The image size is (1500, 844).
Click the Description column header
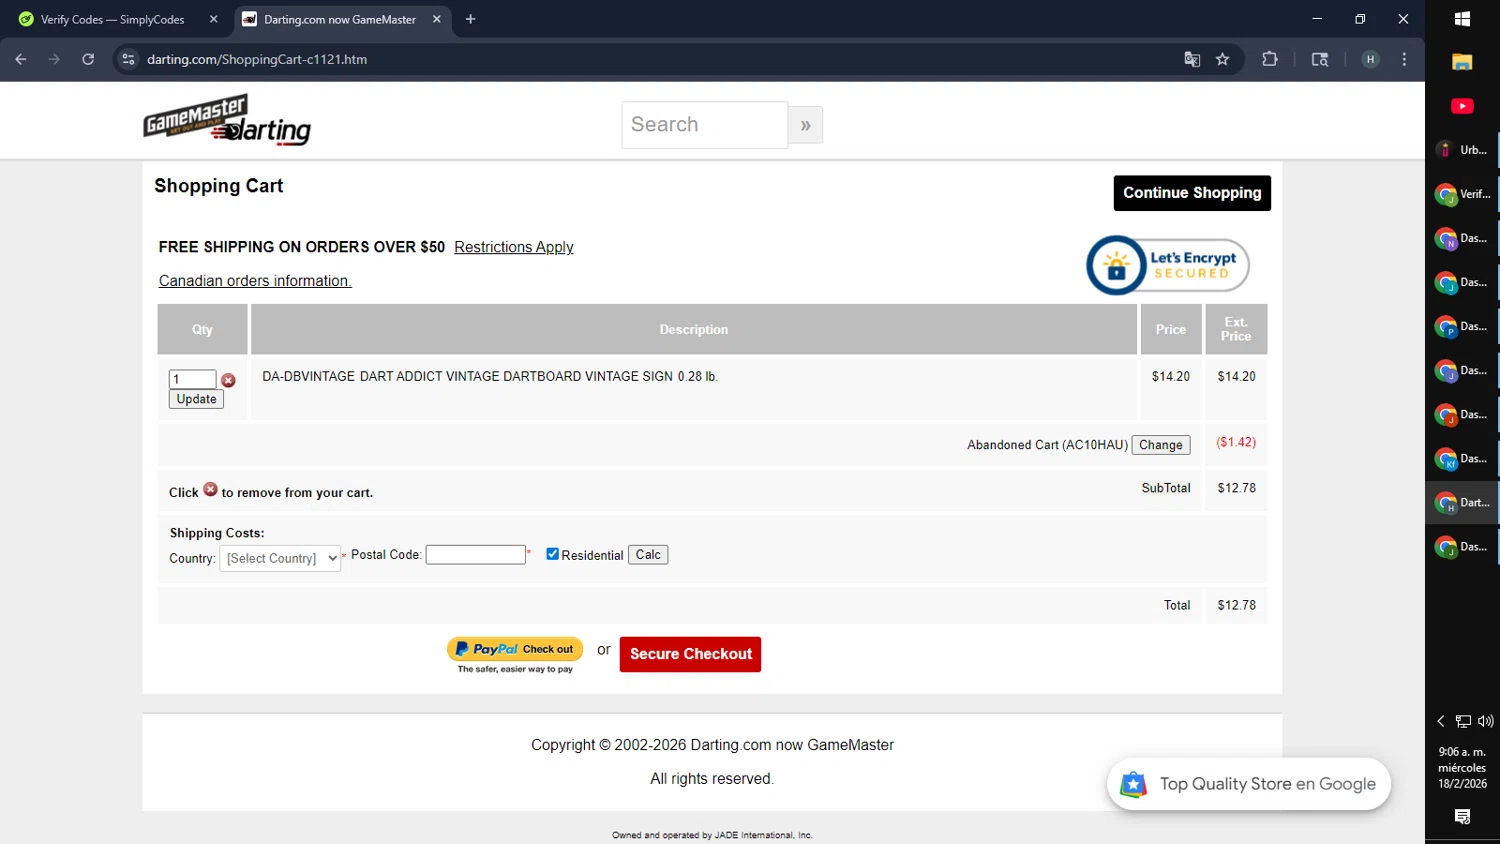pyautogui.click(x=694, y=329)
